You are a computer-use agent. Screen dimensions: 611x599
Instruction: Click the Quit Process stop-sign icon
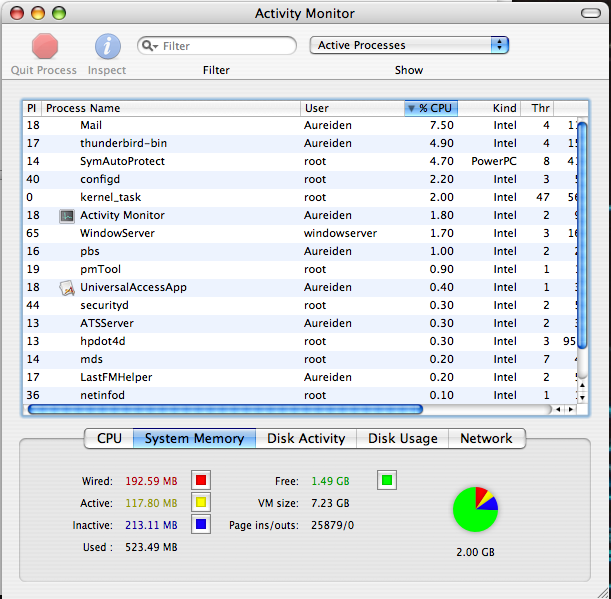(45, 46)
